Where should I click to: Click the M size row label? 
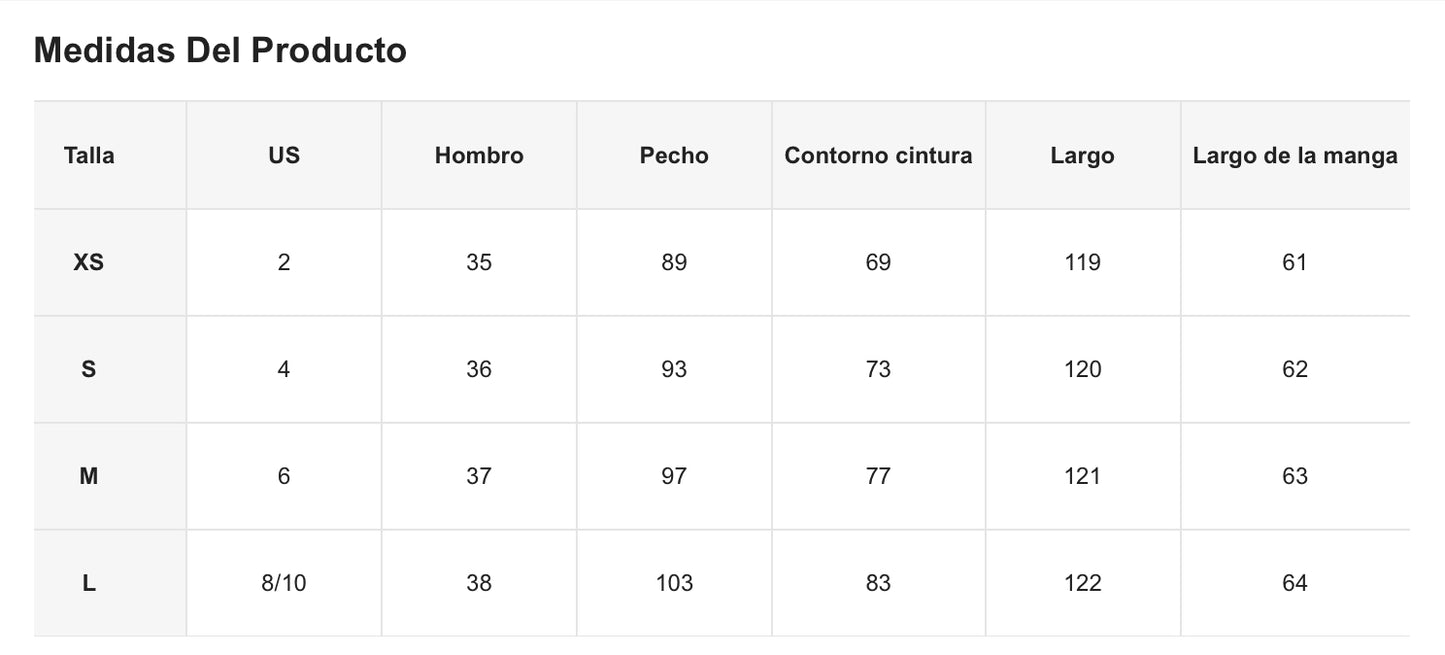[89, 477]
